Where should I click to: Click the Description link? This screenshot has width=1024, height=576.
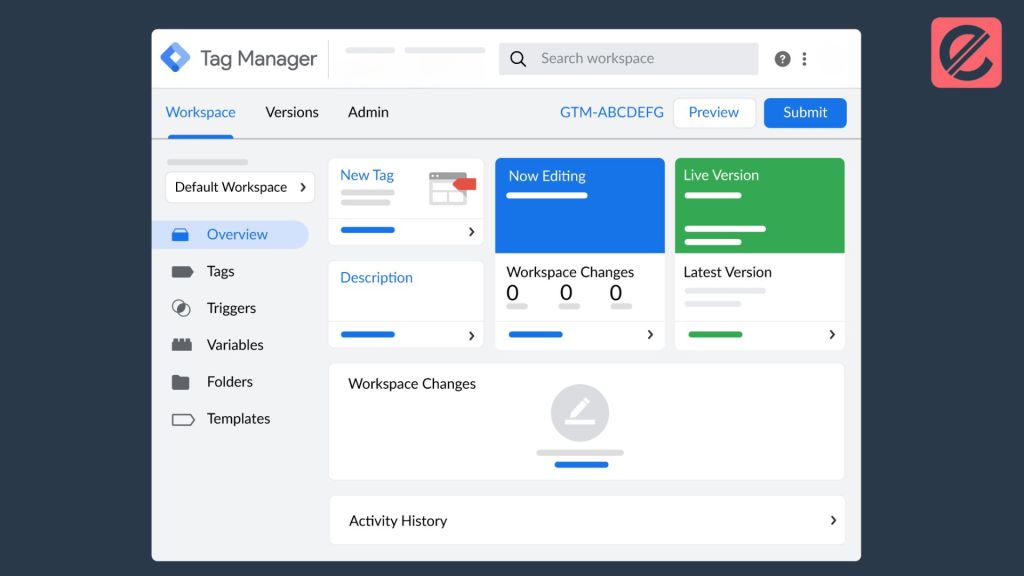376,278
